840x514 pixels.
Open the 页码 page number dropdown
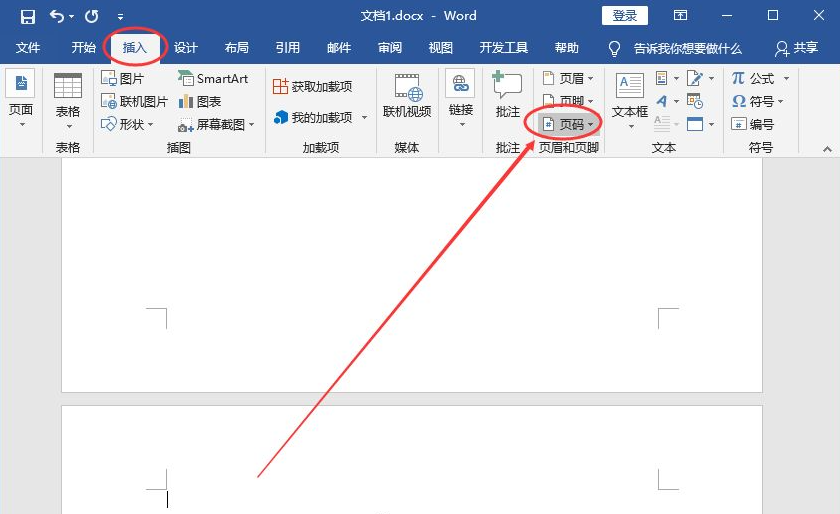coord(568,124)
